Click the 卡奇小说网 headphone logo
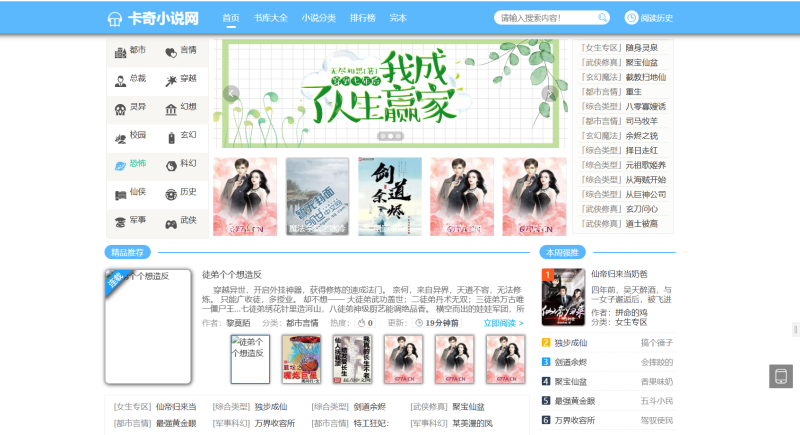Image resolution: width=800 pixels, height=435 pixels. (x=115, y=19)
